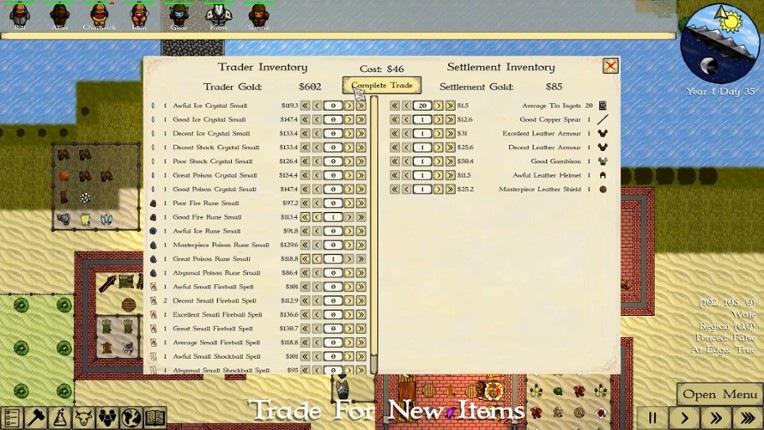Click the Complete Trade button

(381, 86)
